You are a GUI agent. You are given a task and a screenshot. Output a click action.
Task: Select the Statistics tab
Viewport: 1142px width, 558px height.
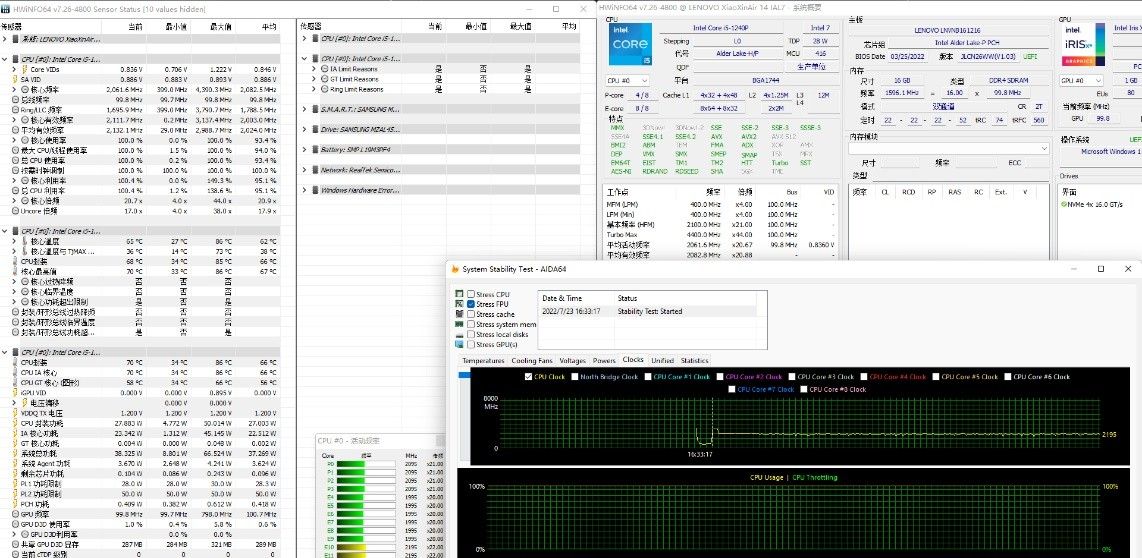click(x=695, y=361)
